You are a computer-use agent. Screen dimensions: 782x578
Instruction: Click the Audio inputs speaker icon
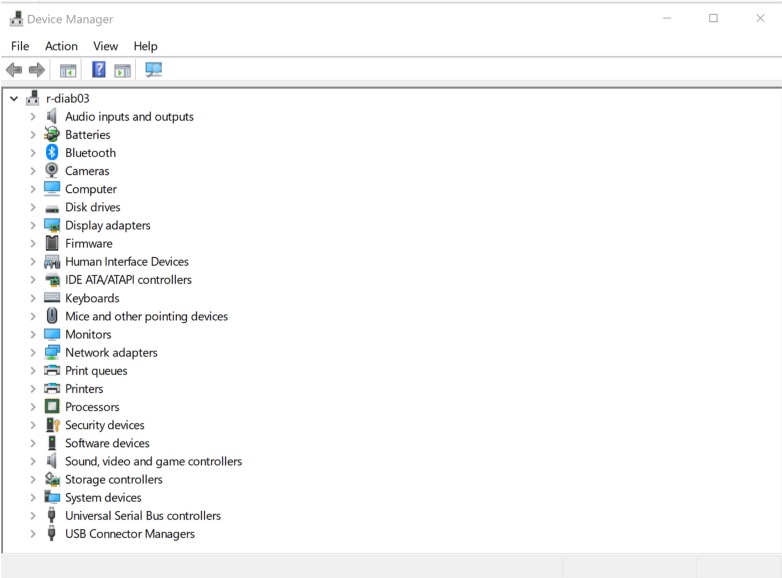(52, 116)
